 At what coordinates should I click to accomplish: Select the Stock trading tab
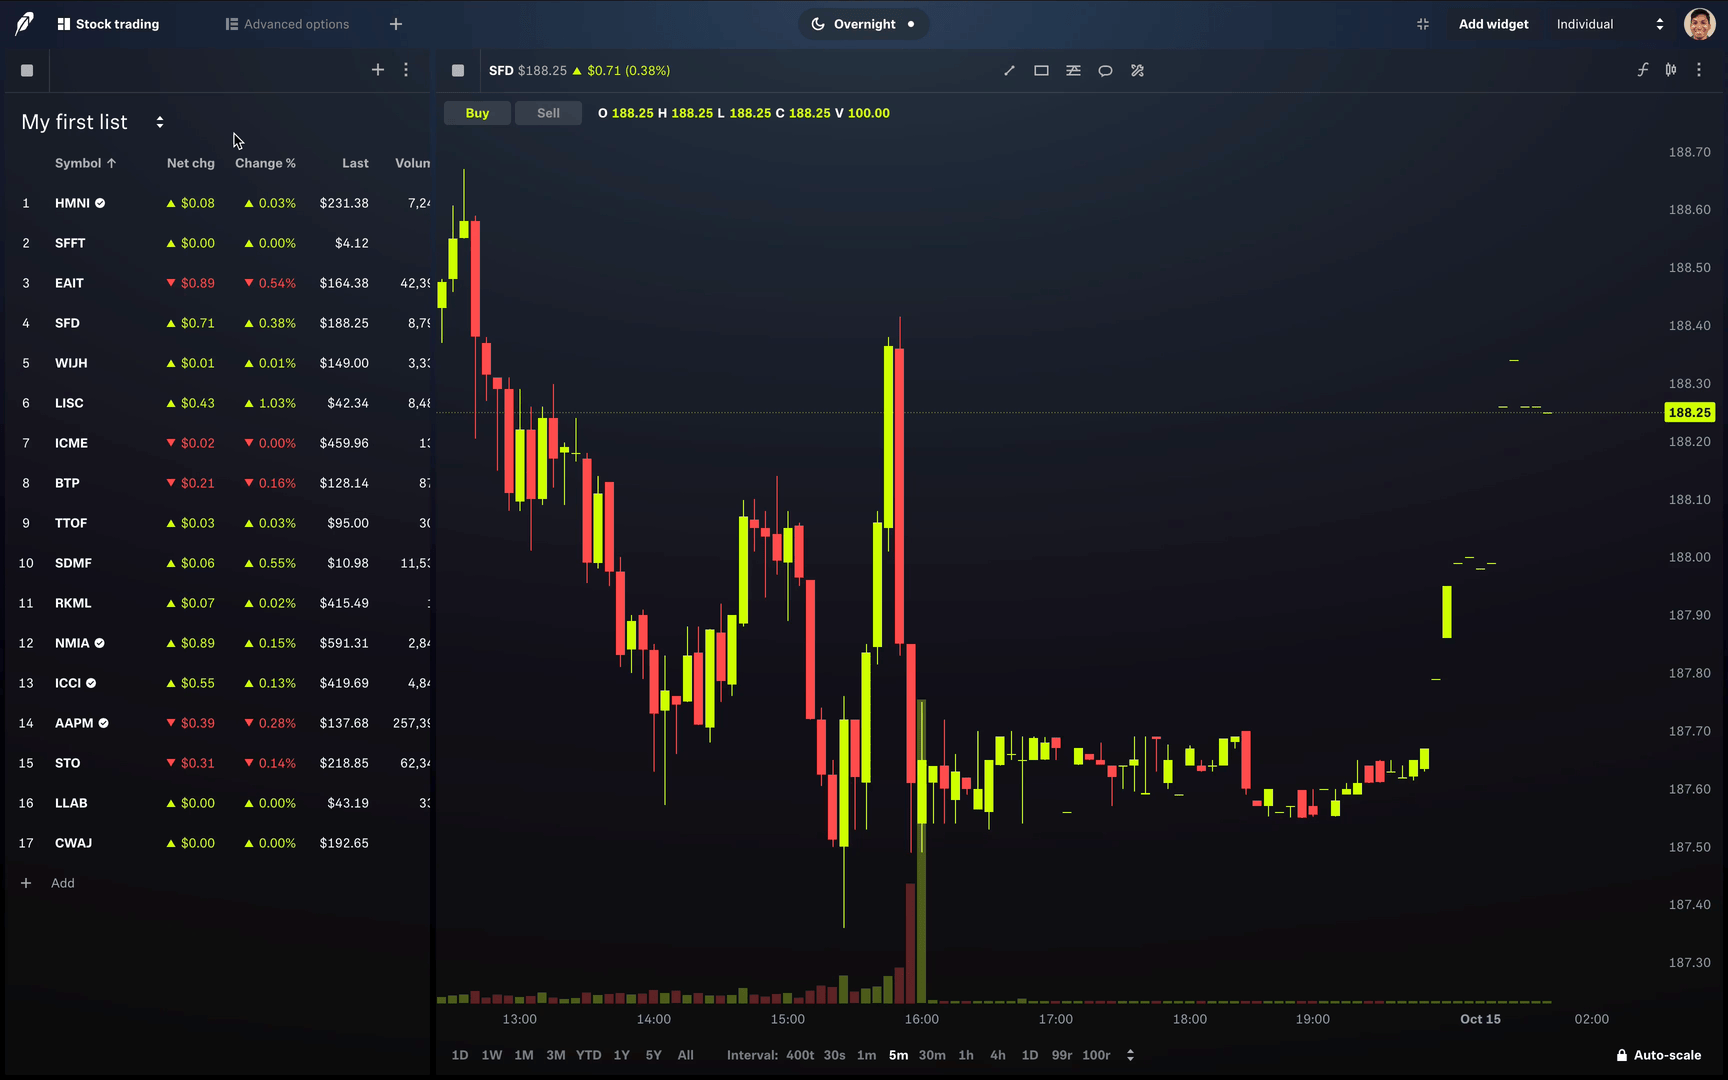(x=108, y=24)
